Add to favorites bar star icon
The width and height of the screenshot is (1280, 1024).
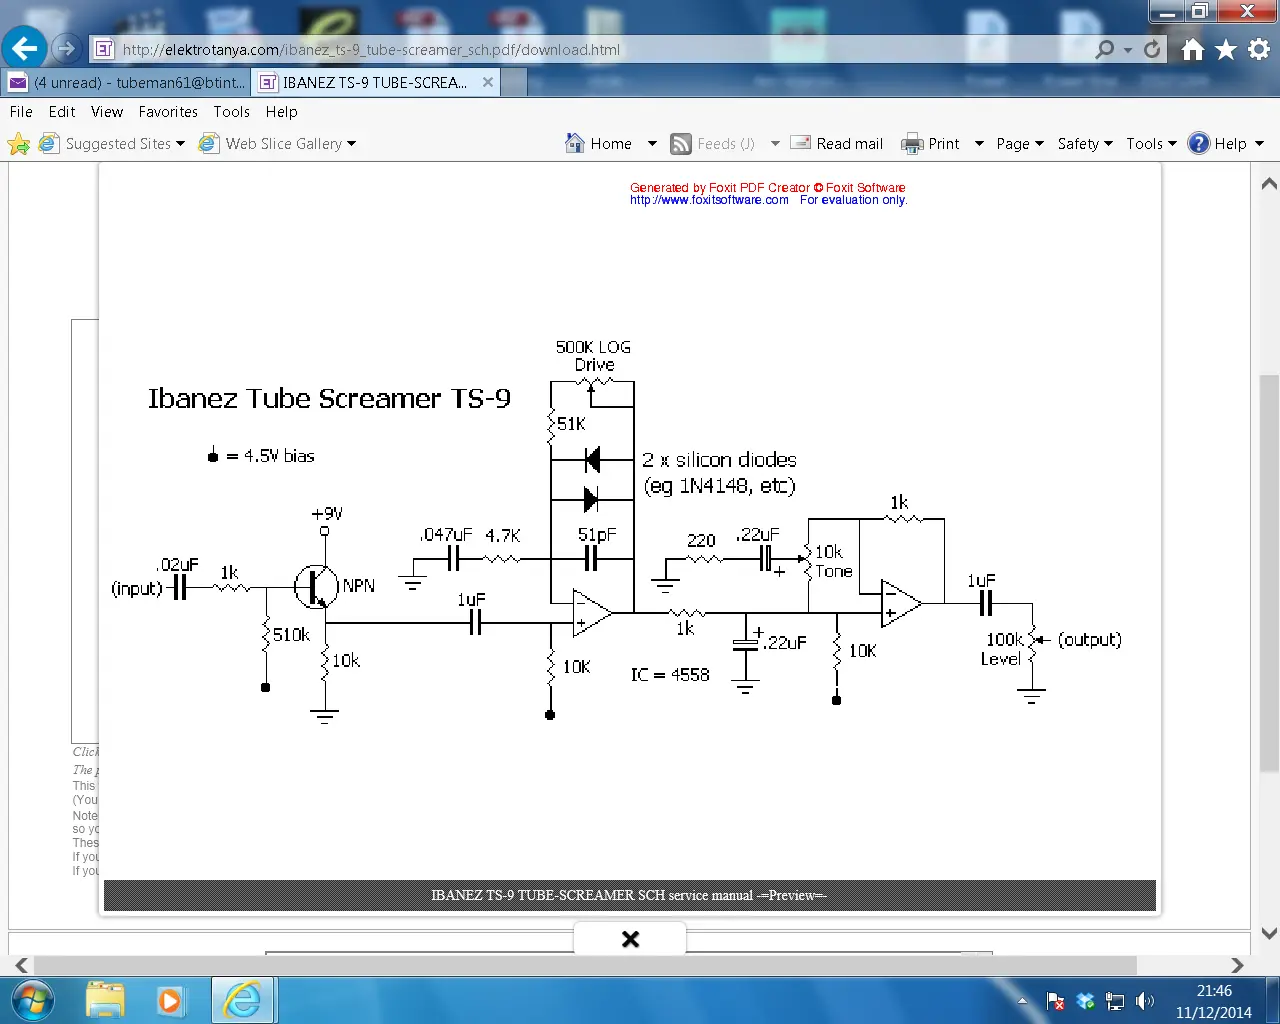click(x=18, y=144)
